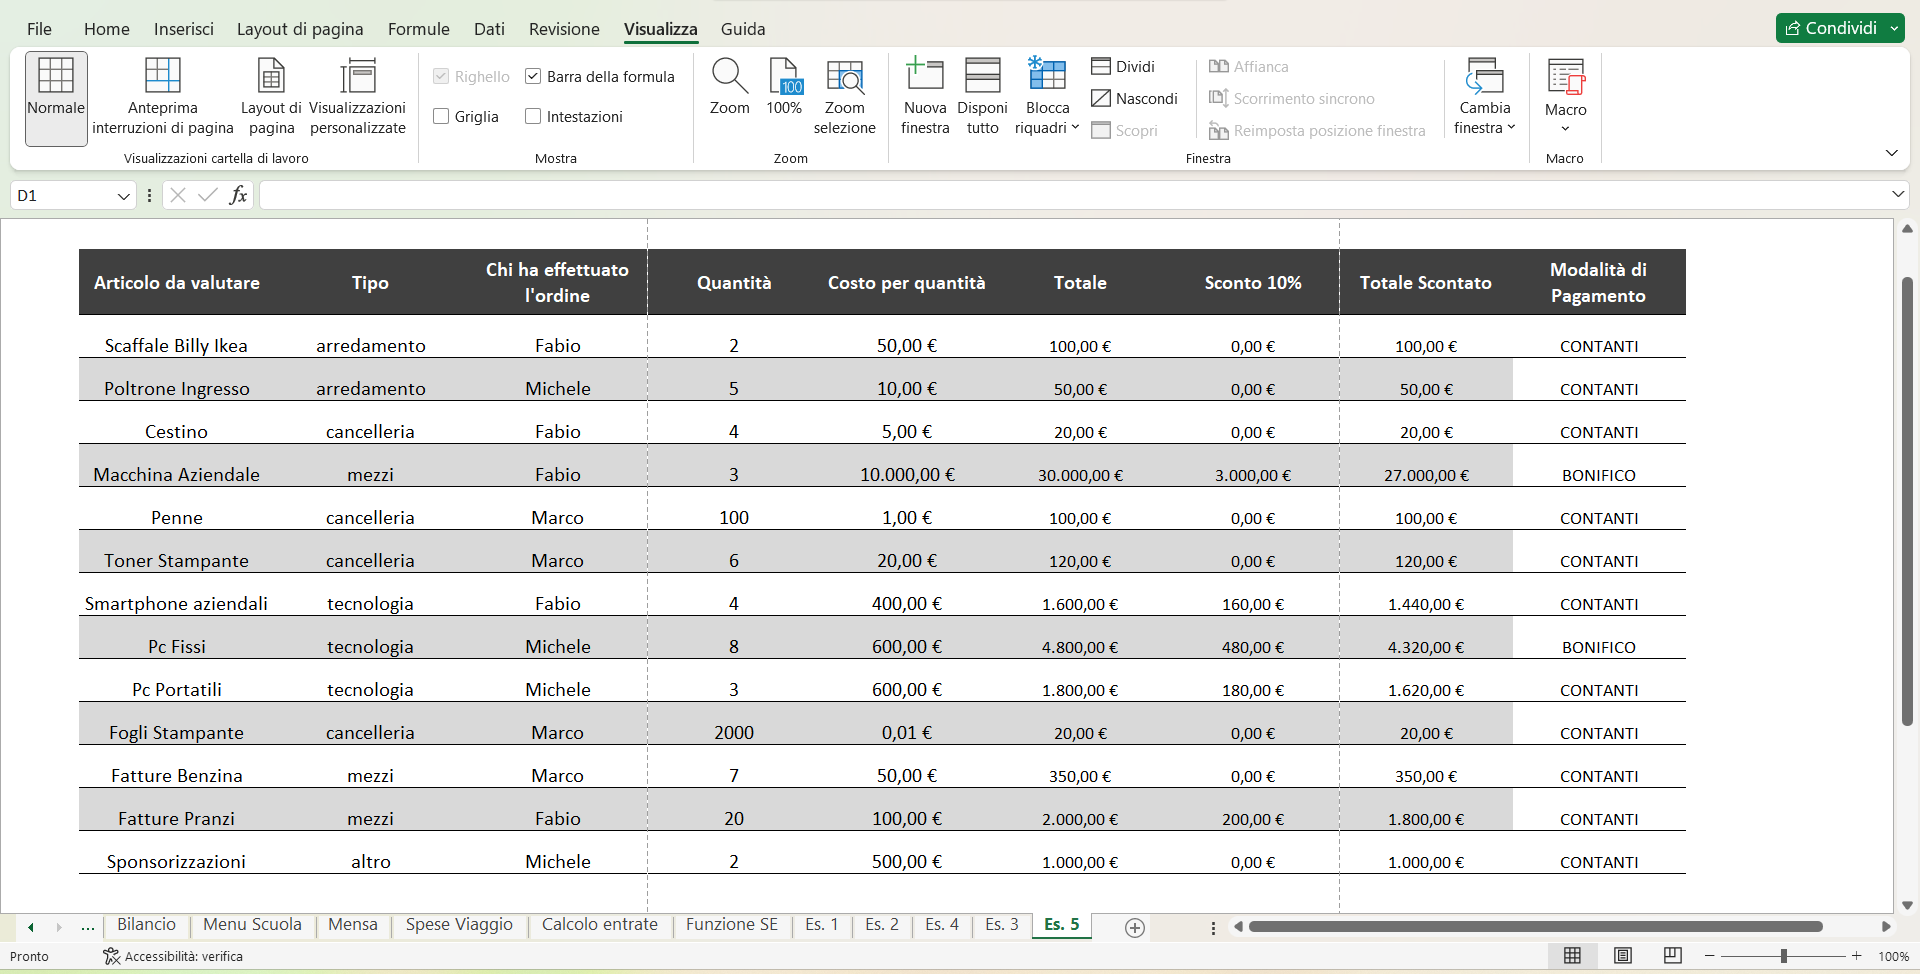
Task: Enable the Intestazioni checkbox
Action: click(533, 116)
